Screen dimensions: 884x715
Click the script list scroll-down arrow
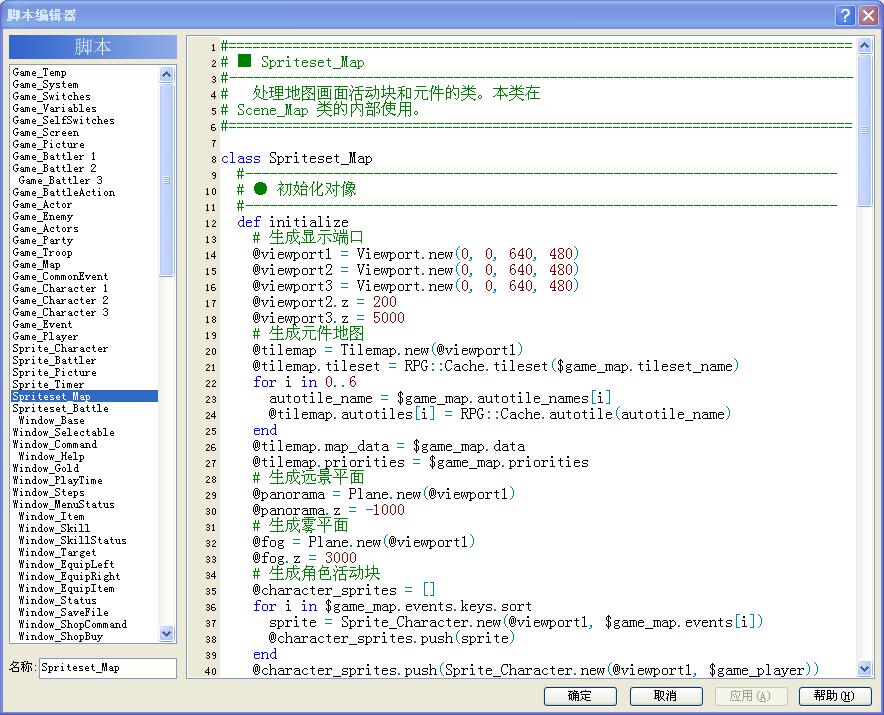(x=166, y=633)
